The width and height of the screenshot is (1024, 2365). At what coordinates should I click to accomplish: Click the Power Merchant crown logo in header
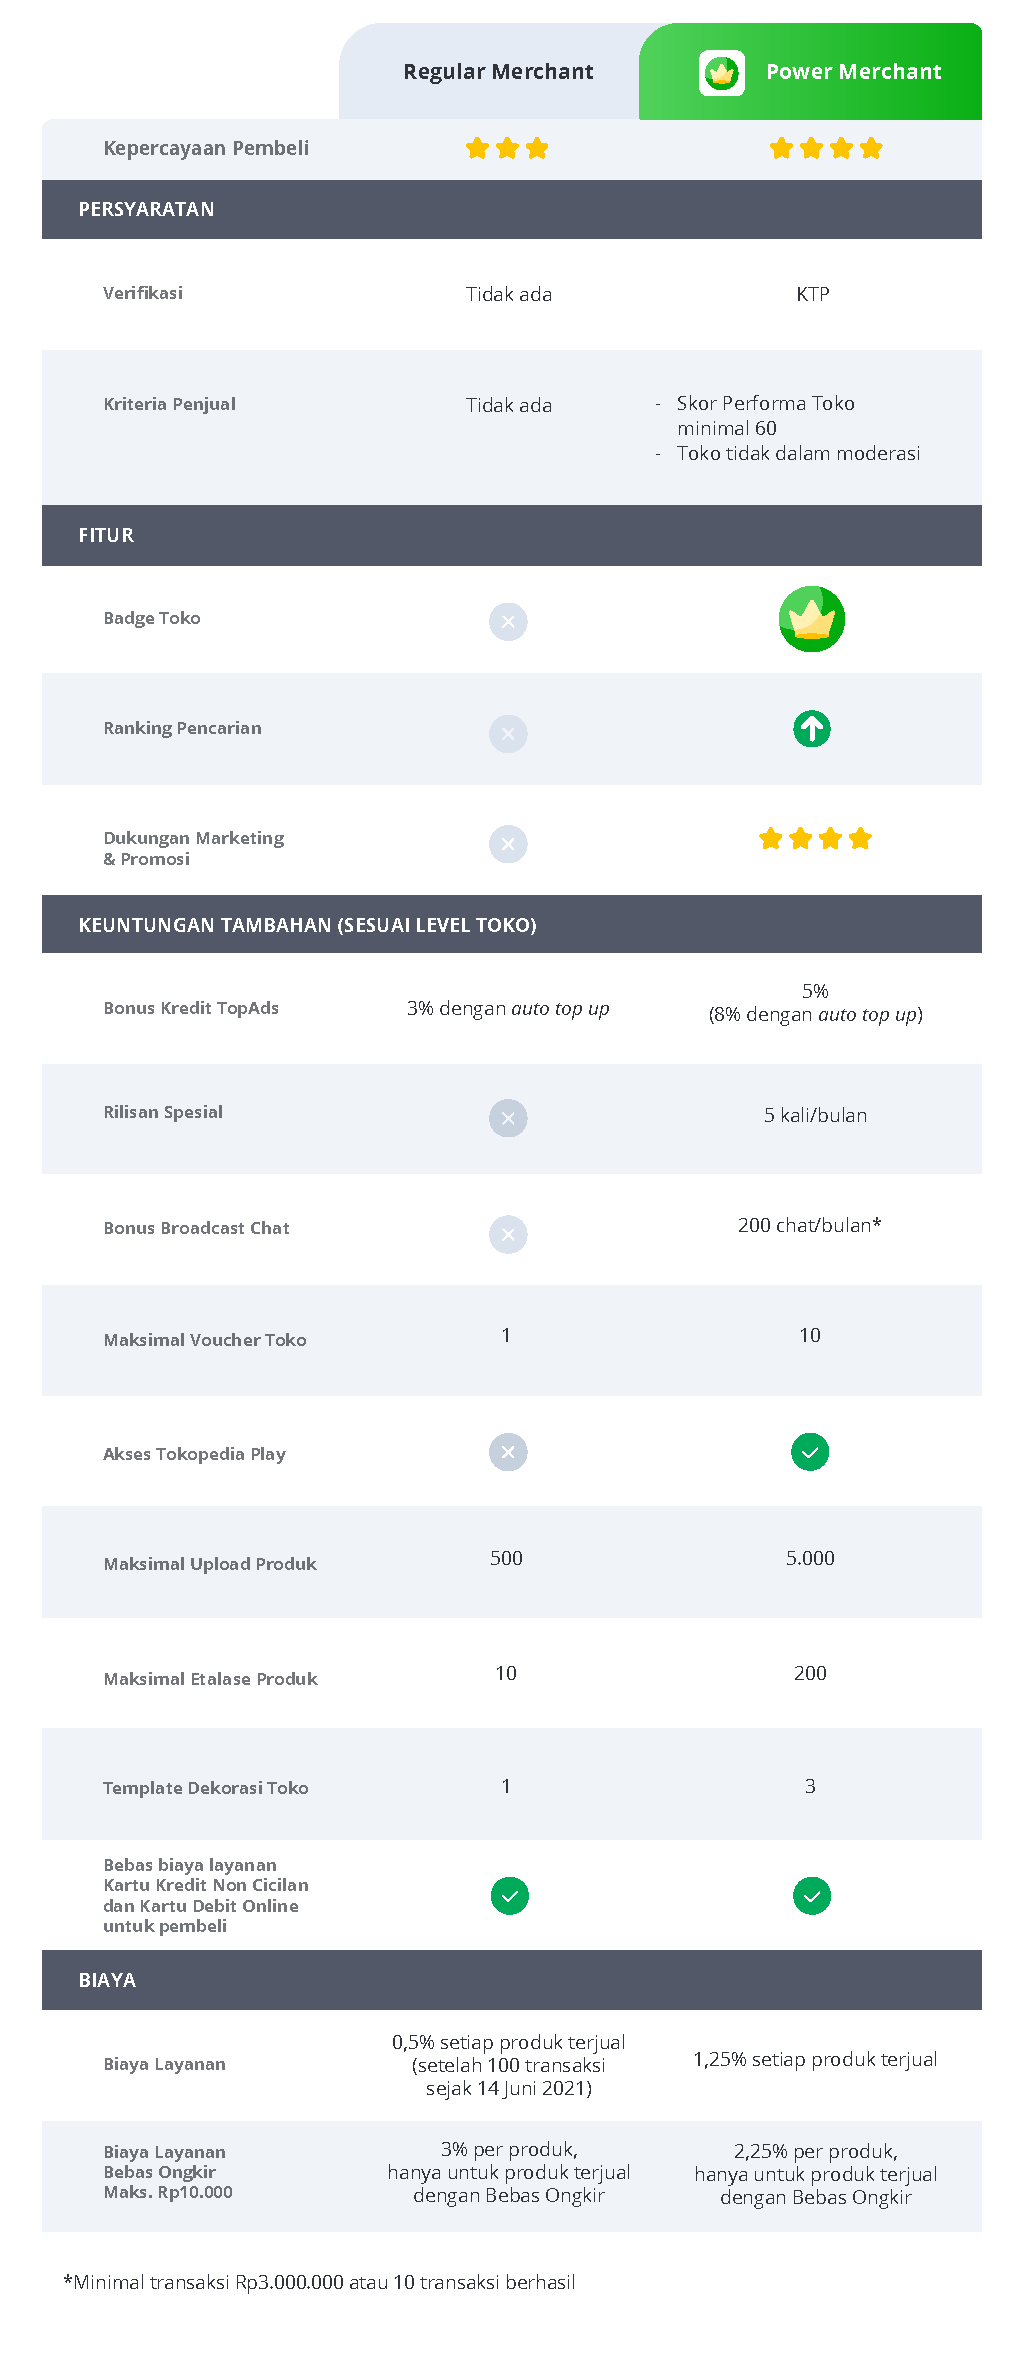(x=721, y=73)
